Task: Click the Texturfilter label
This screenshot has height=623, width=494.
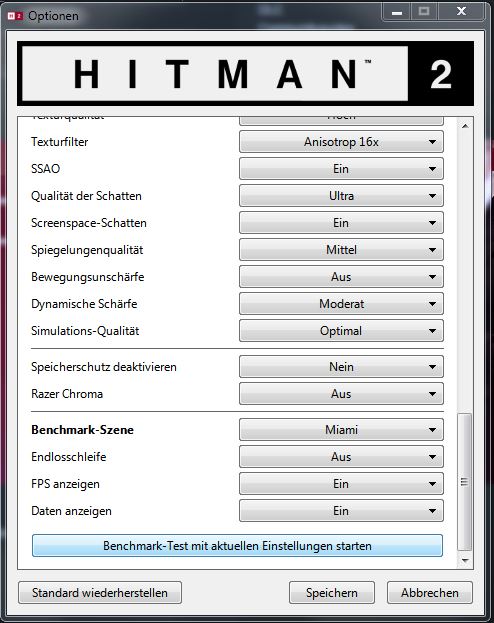Action: 60,142
